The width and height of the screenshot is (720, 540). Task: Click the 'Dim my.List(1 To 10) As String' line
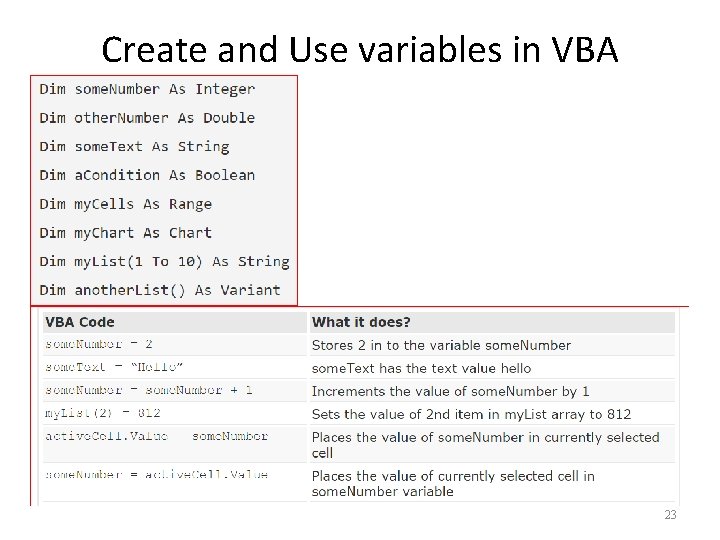[164, 262]
